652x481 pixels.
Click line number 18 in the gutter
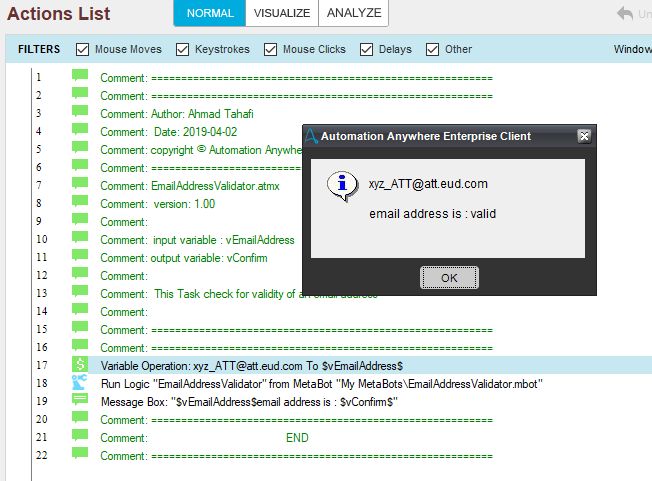pos(42,383)
